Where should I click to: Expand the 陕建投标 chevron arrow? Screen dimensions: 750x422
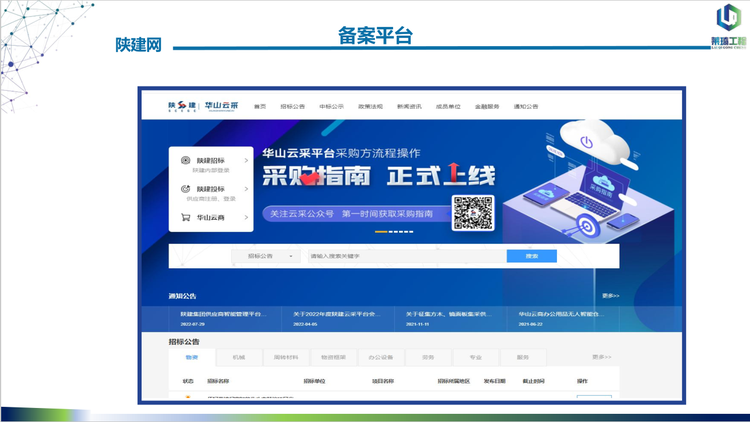(246, 189)
